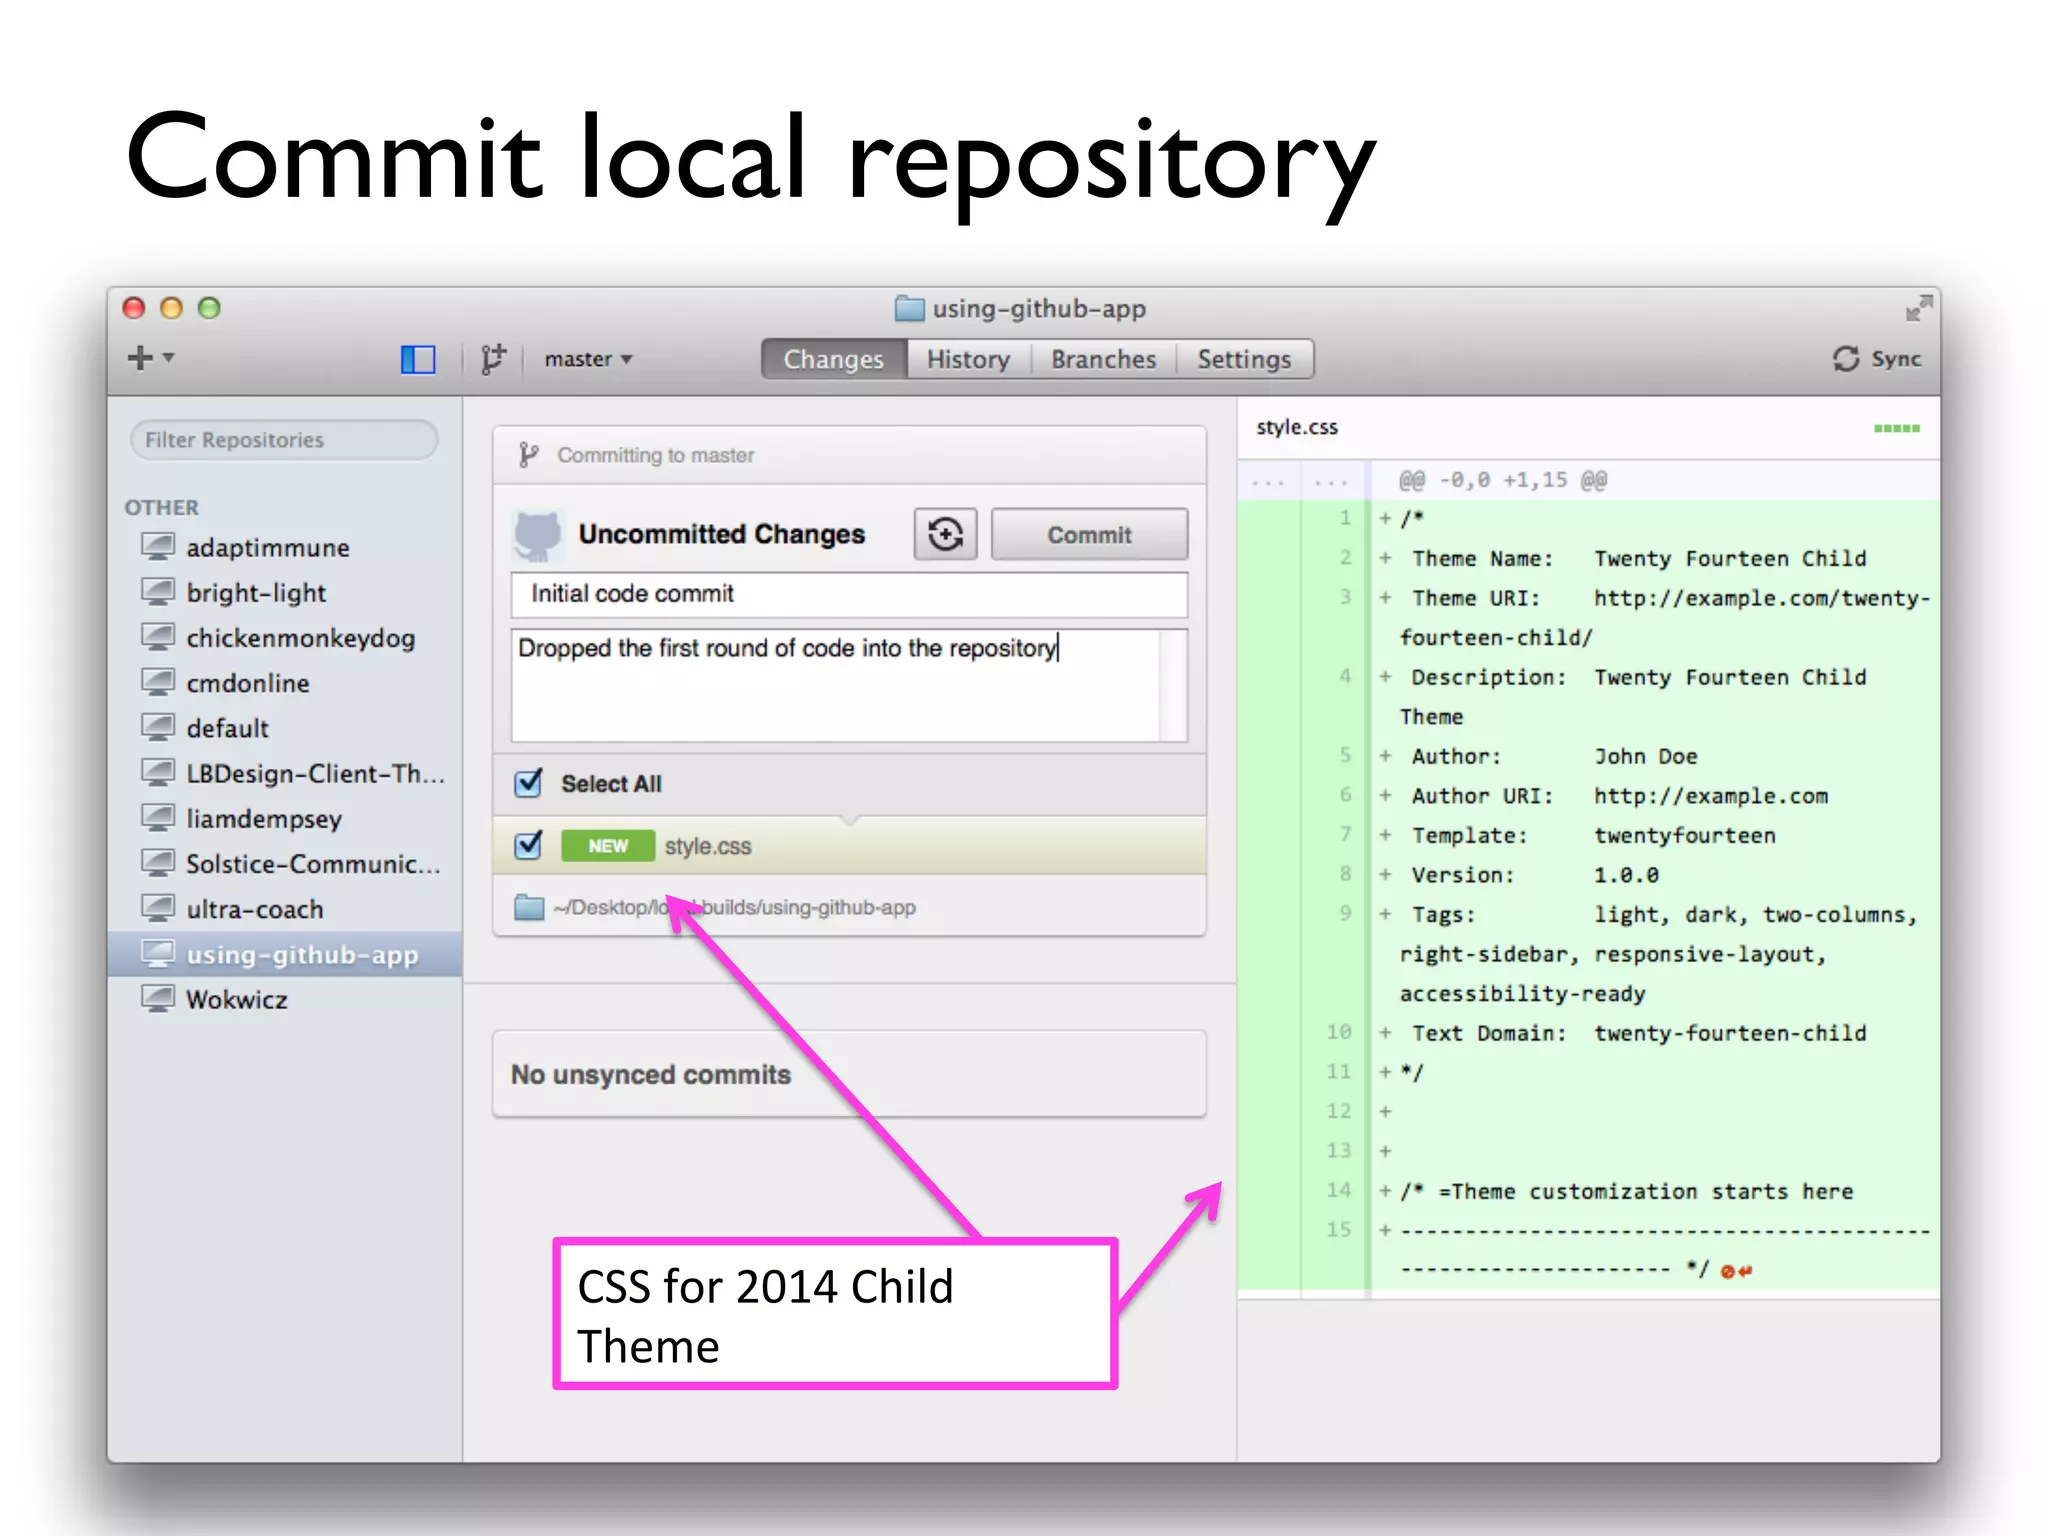
Task: Click the commit and sync circular icon button
Action: click(945, 535)
